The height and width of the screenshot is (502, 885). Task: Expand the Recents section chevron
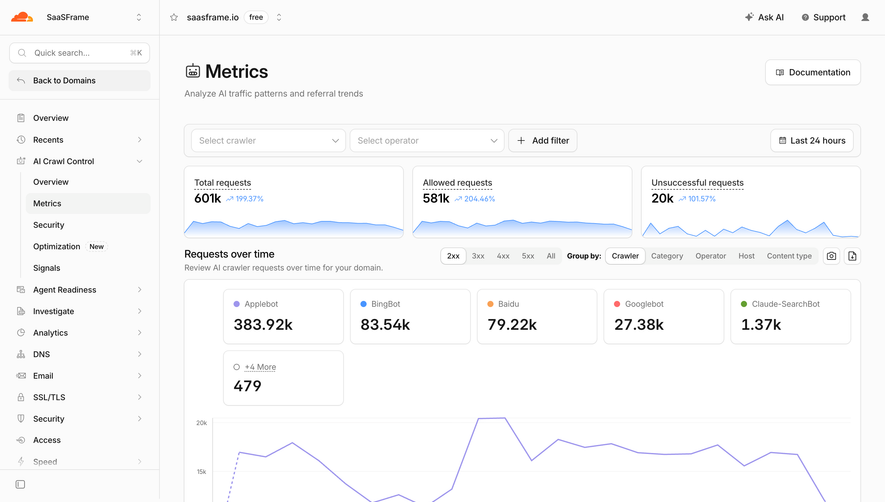coord(139,139)
